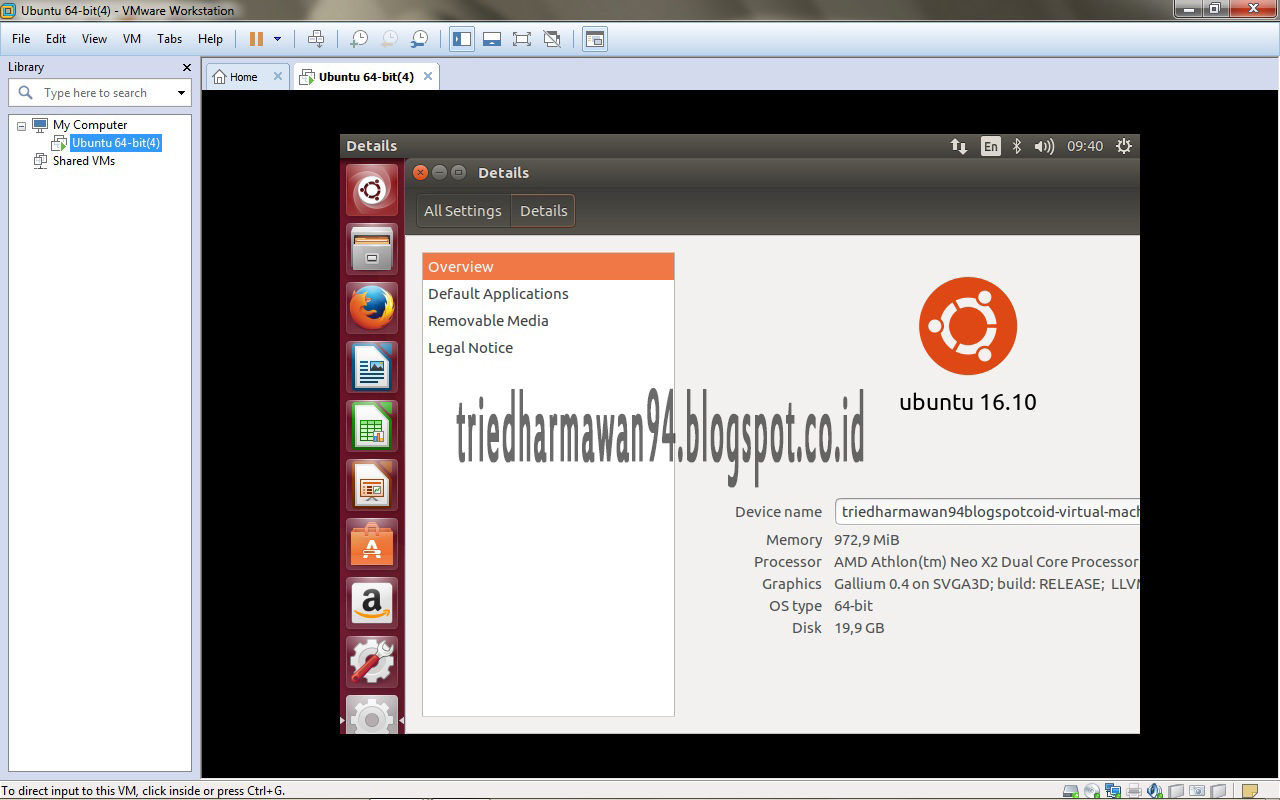The image size is (1280, 800).
Task: Close the Home tab
Action: click(x=278, y=76)
